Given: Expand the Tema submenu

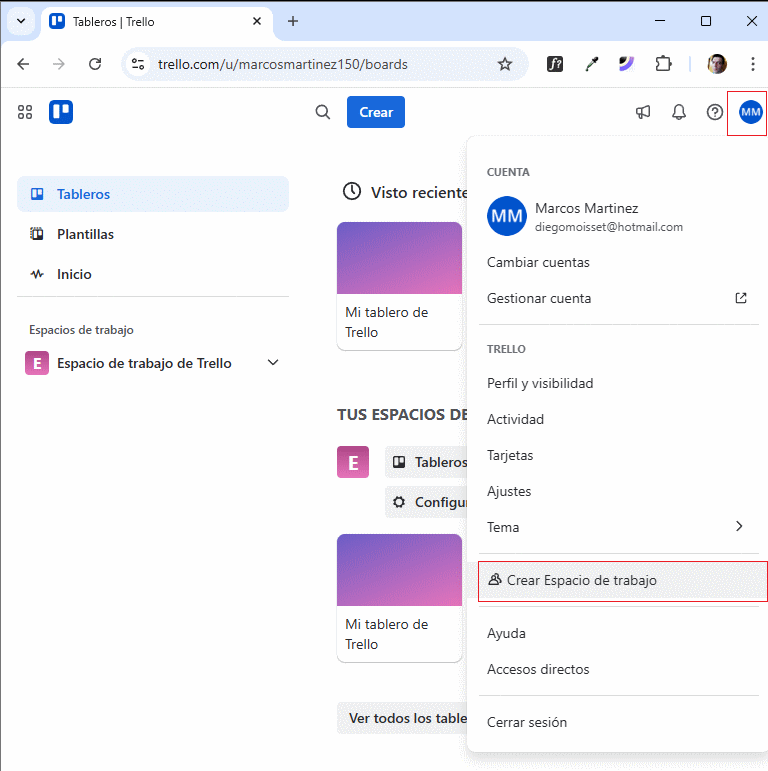Looking at the screenshot, I should (x=739, y=527).
